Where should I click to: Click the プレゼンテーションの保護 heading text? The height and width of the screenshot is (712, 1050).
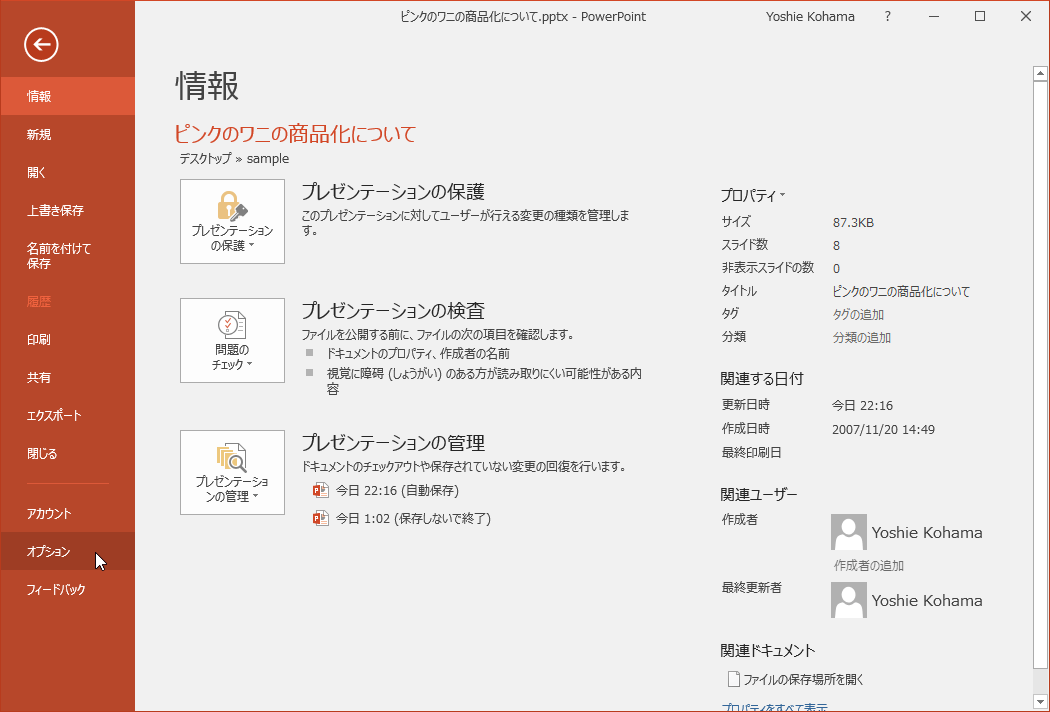(x=393, y=192)
